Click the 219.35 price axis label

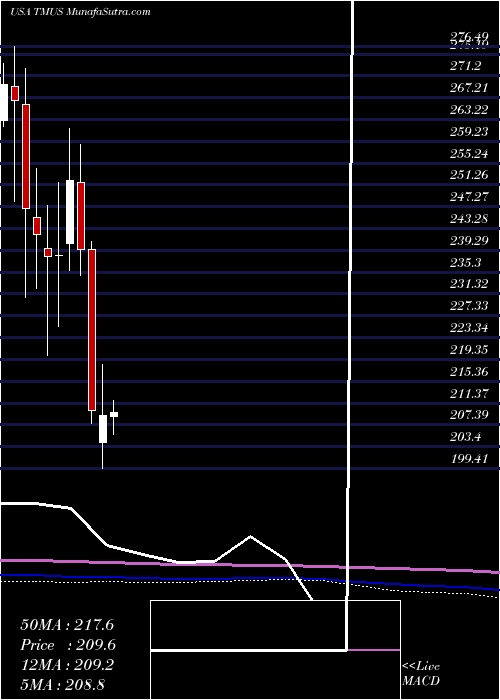click(468, 350)
